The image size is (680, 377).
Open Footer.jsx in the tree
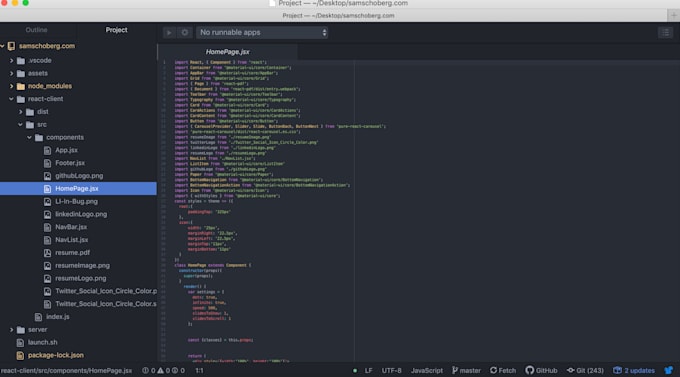(x=70, y=163)
